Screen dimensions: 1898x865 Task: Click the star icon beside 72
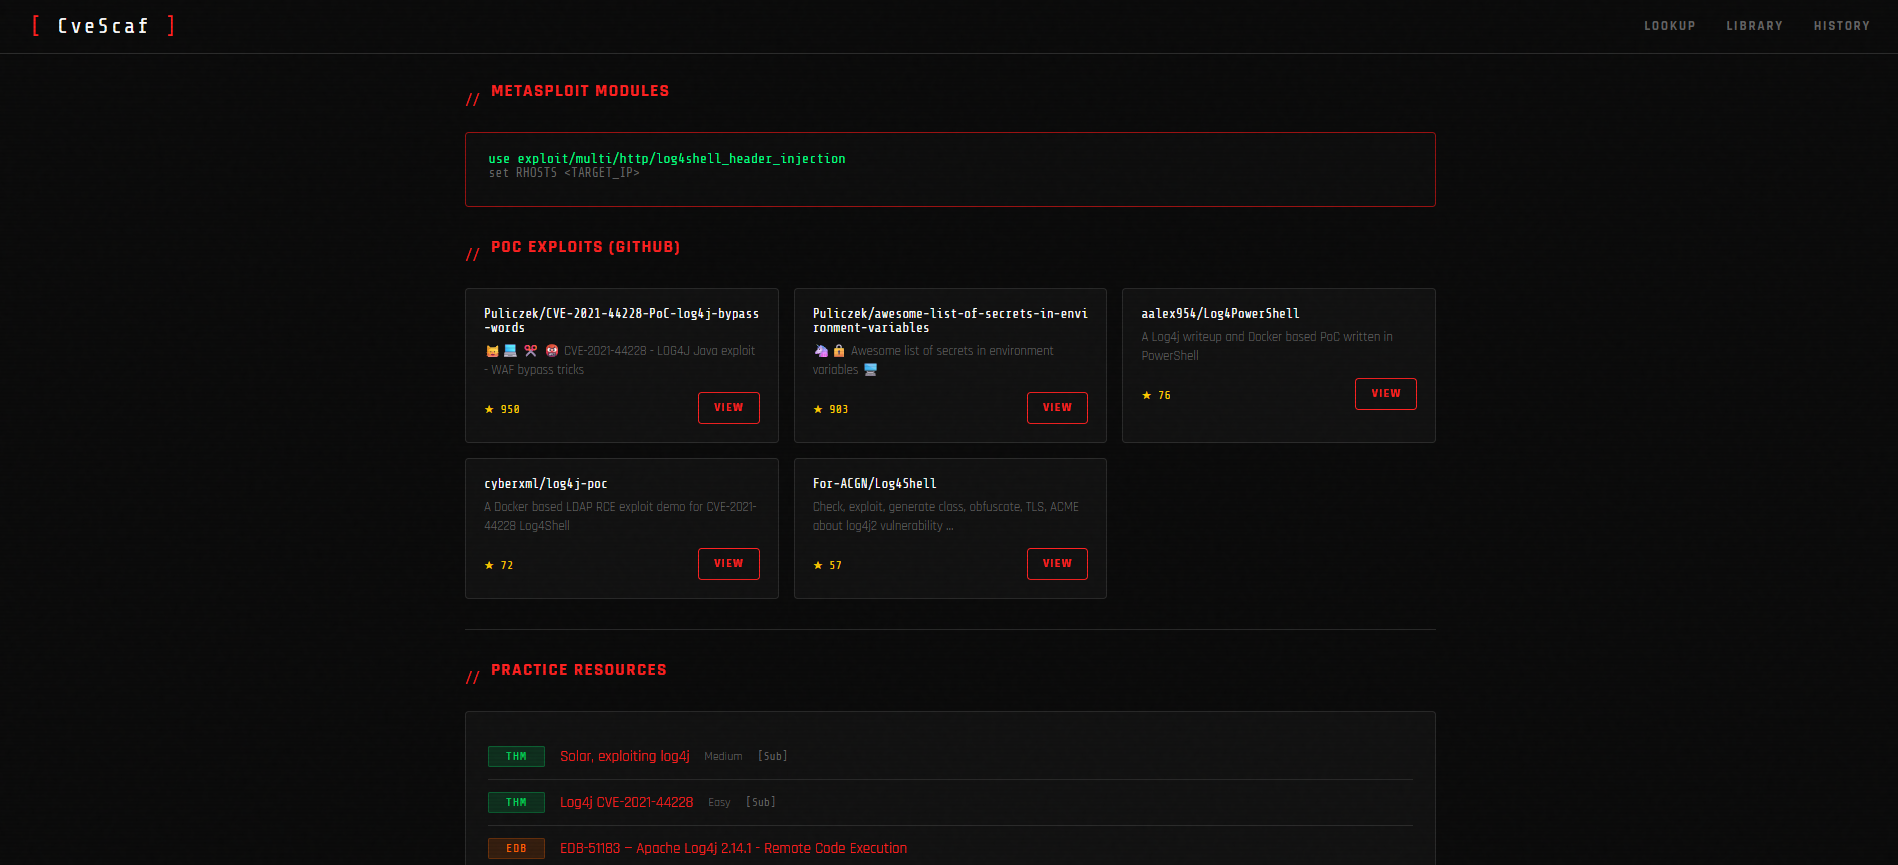(489, 565)
